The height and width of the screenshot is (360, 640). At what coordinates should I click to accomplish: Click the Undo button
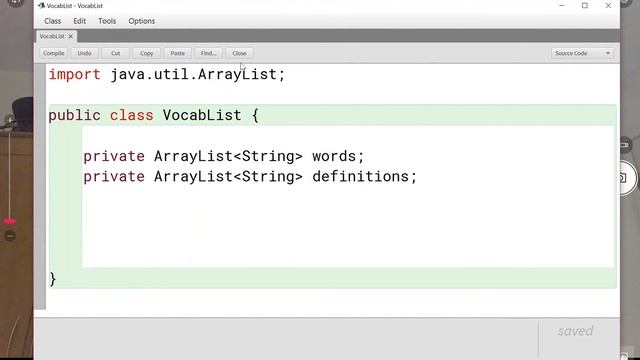tap(84, 53)
